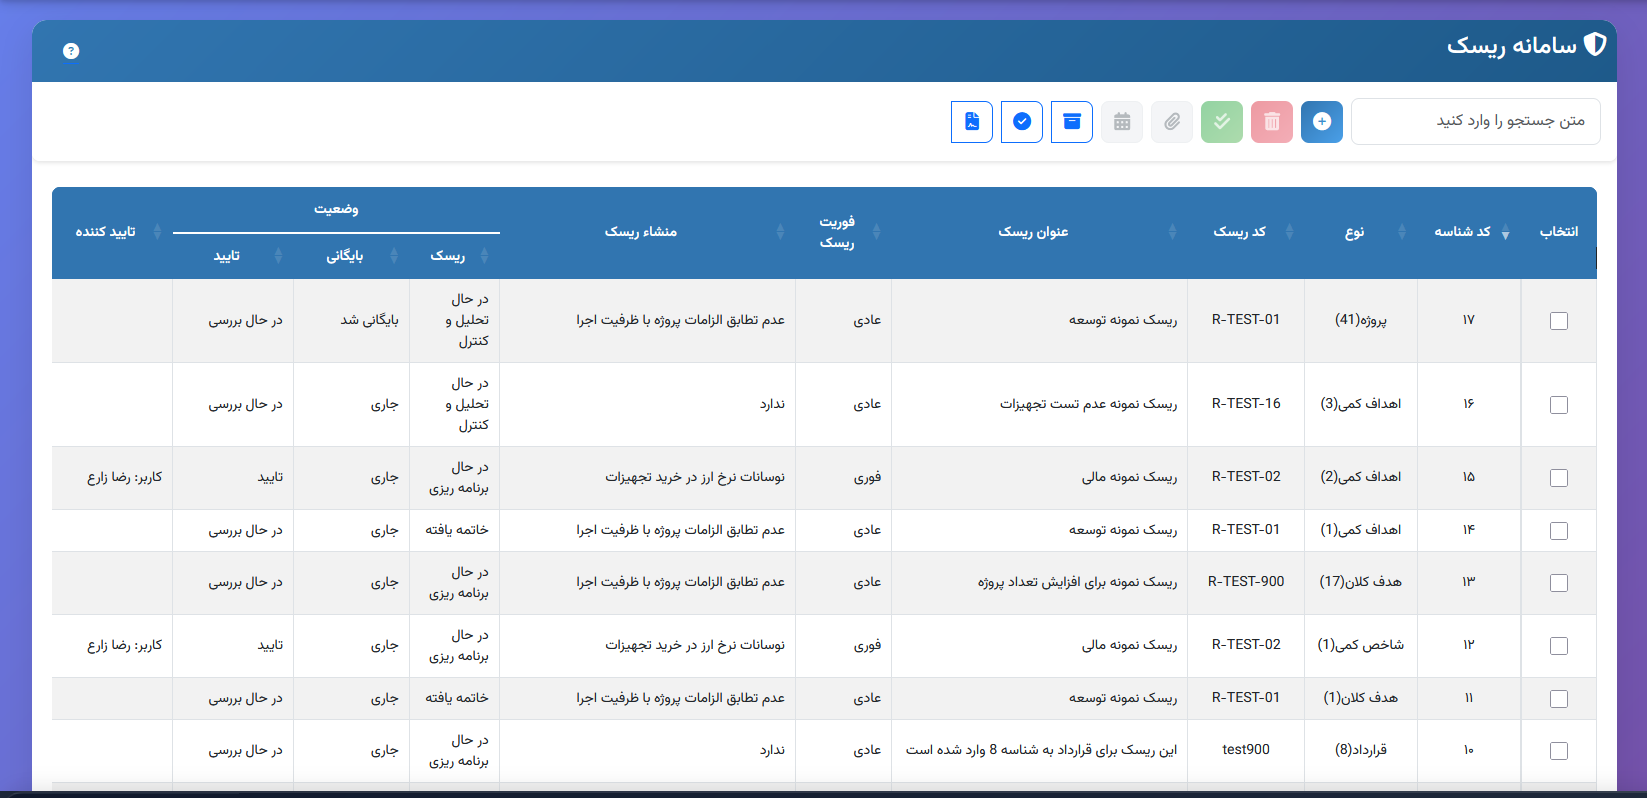The width and height of the screenshot is (1647, 798).
Task: Sort by the کد ریسک column arrows
Action: (1289, 232)
